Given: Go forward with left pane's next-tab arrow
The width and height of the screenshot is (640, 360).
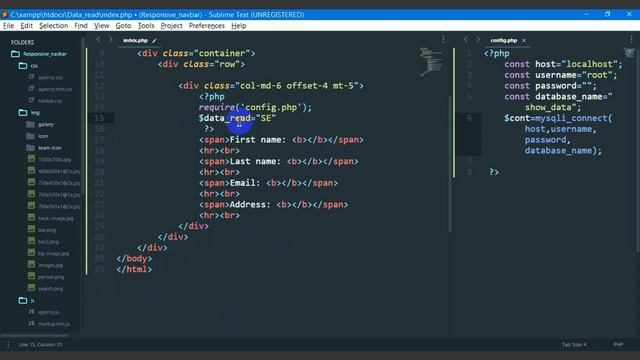Looking at the screenshot, I should [110, 40].
